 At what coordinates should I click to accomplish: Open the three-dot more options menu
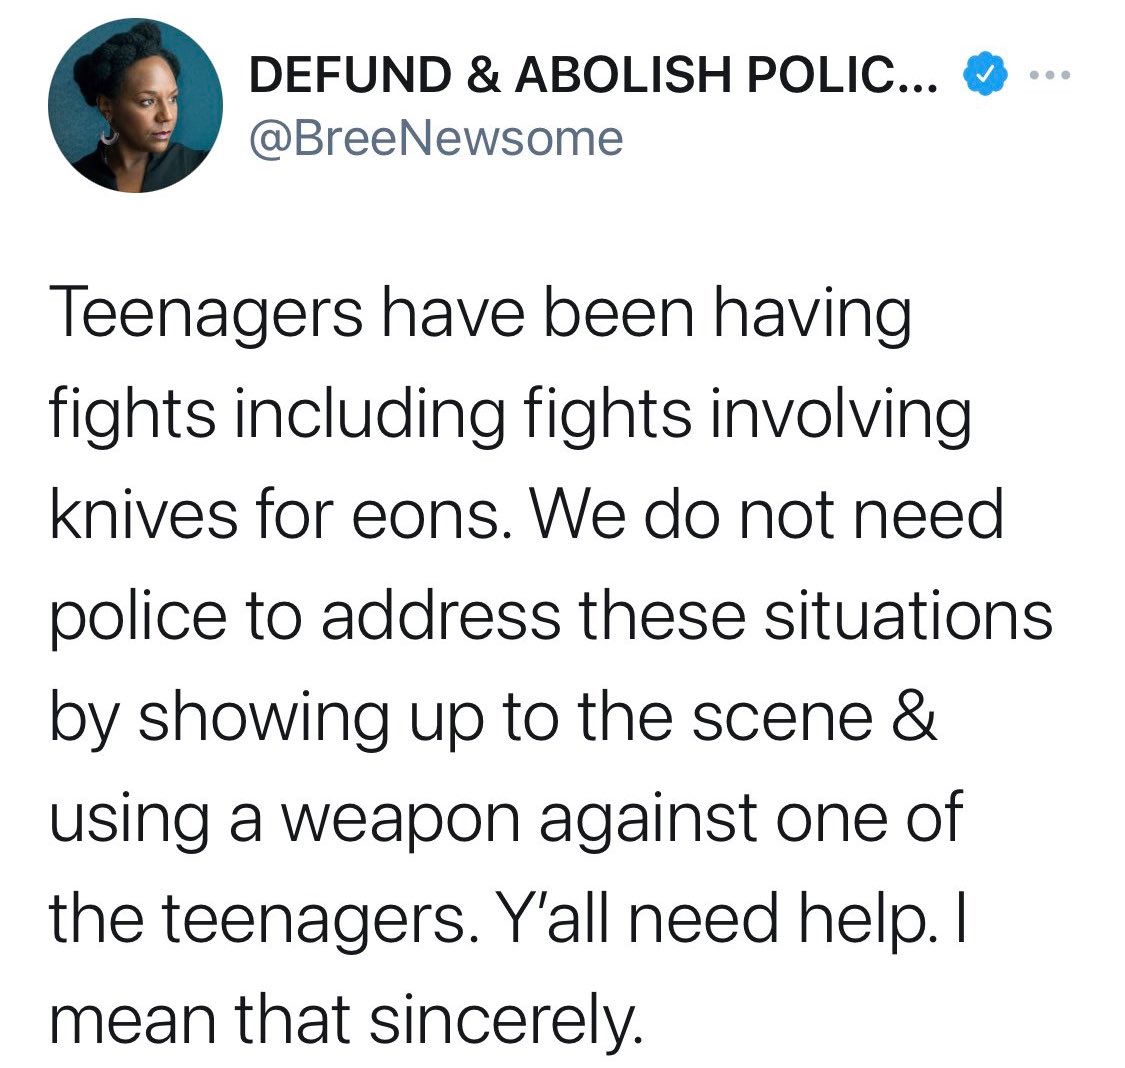(1049, 75)
